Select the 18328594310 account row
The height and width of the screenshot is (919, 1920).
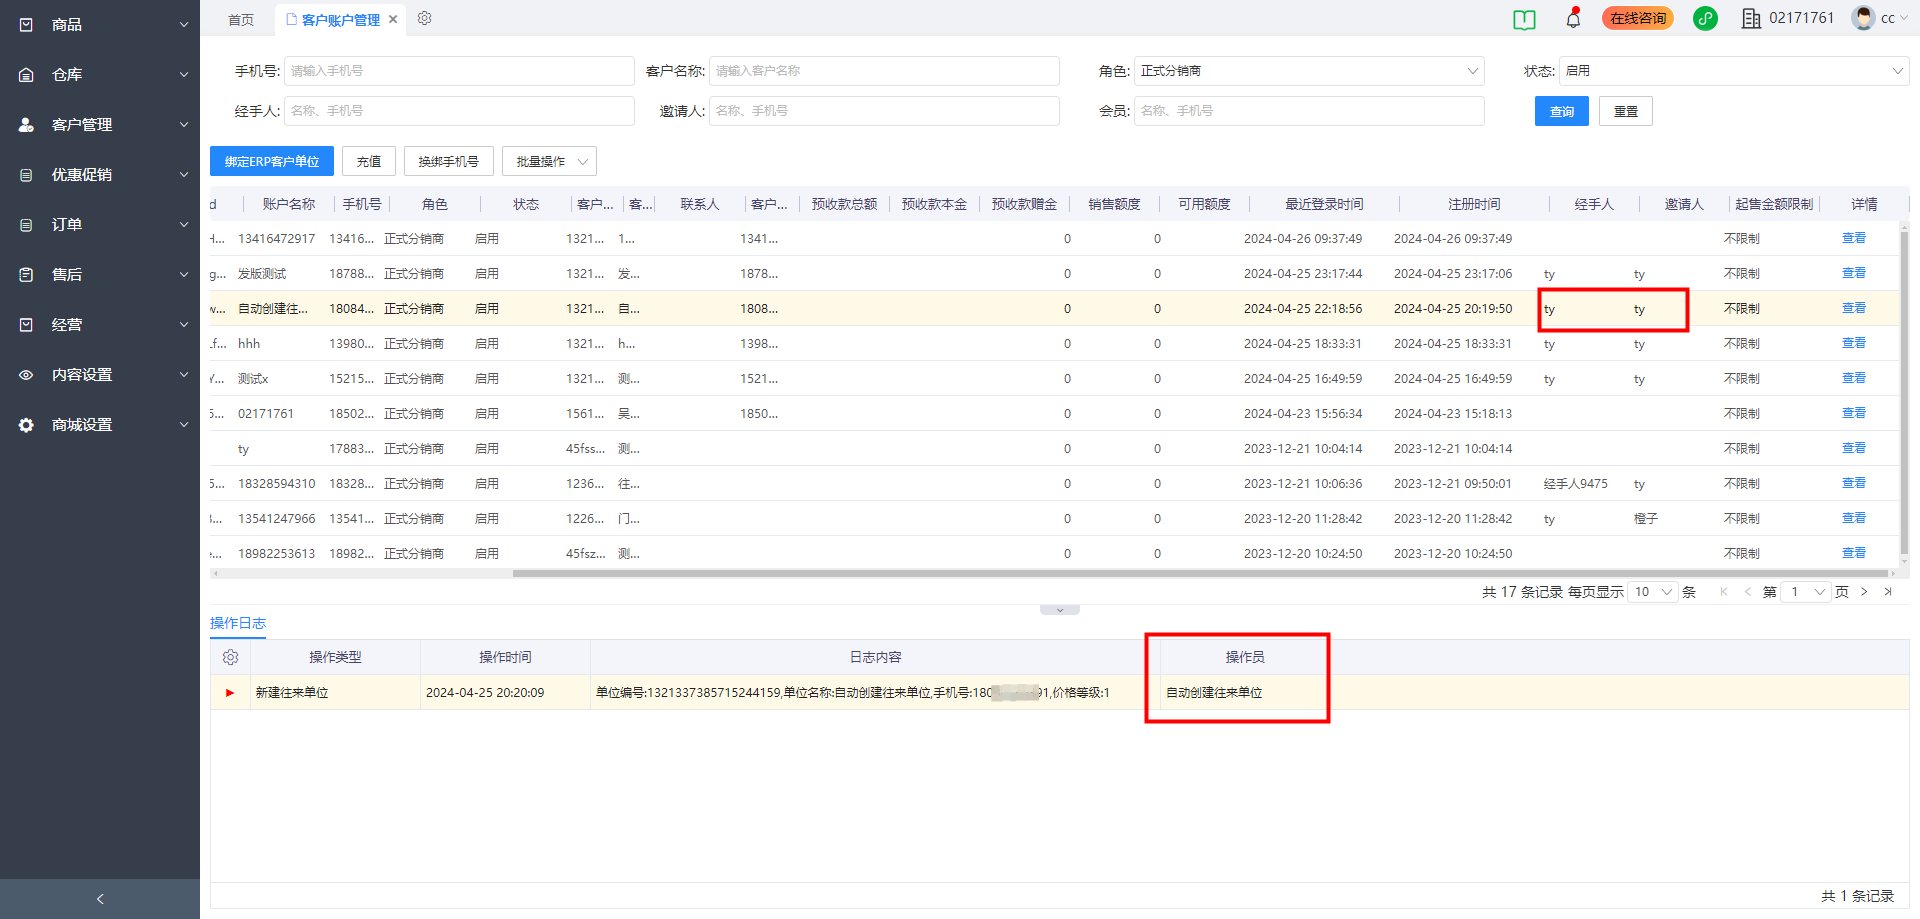coord(1054,483)
